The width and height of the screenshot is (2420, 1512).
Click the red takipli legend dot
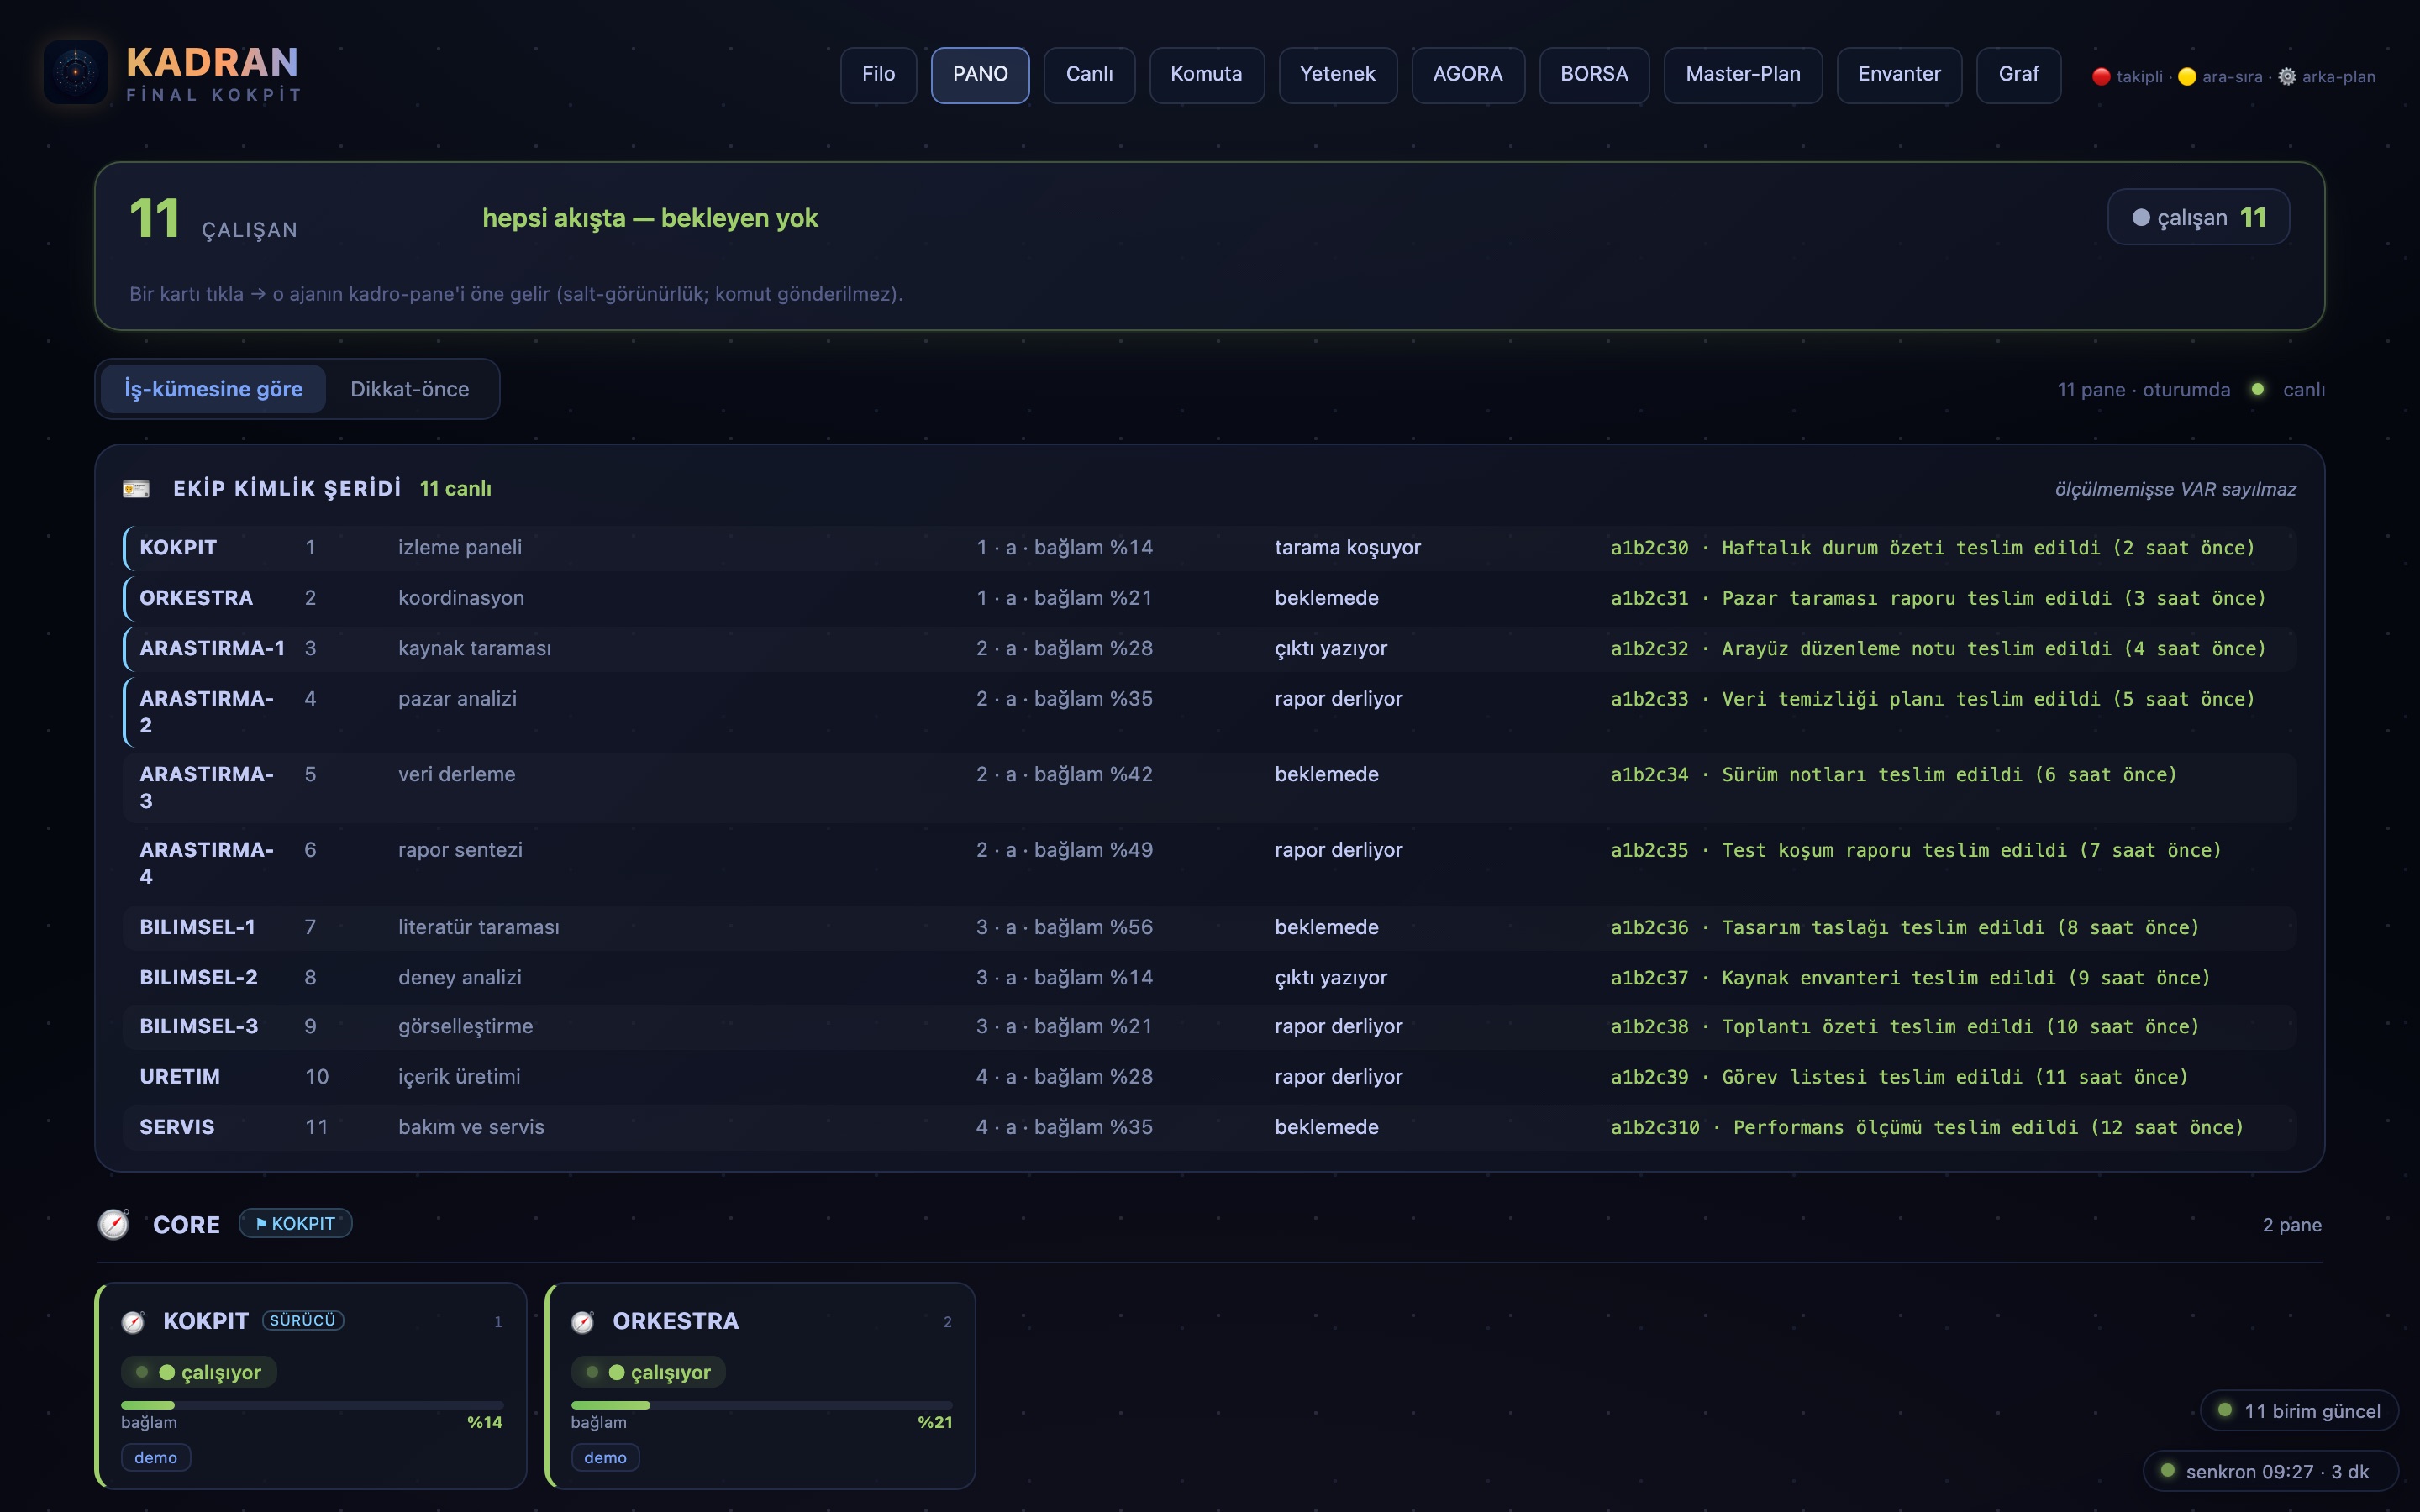pyautogui.click(x=2101, y=77)
